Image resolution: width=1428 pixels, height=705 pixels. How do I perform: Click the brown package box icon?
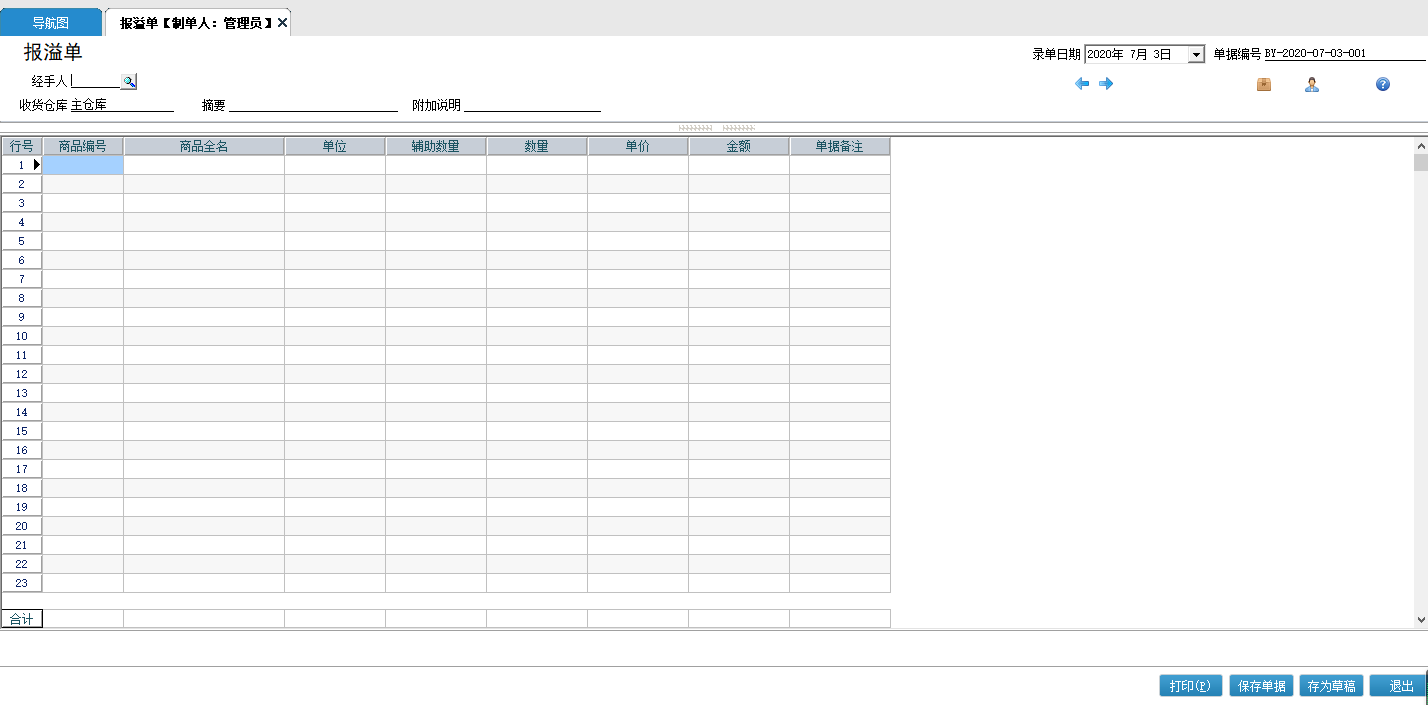coord(1264,85)
